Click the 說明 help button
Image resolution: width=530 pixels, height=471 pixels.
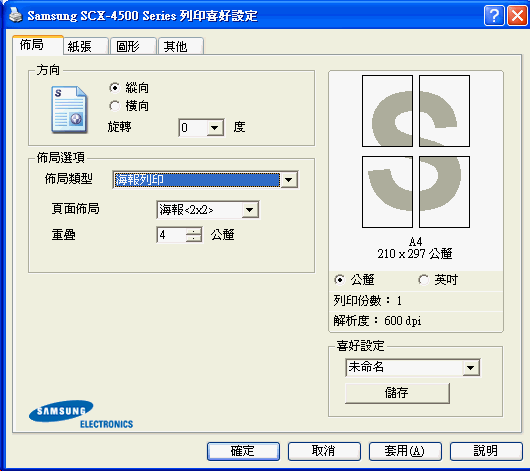pos(486,451)
